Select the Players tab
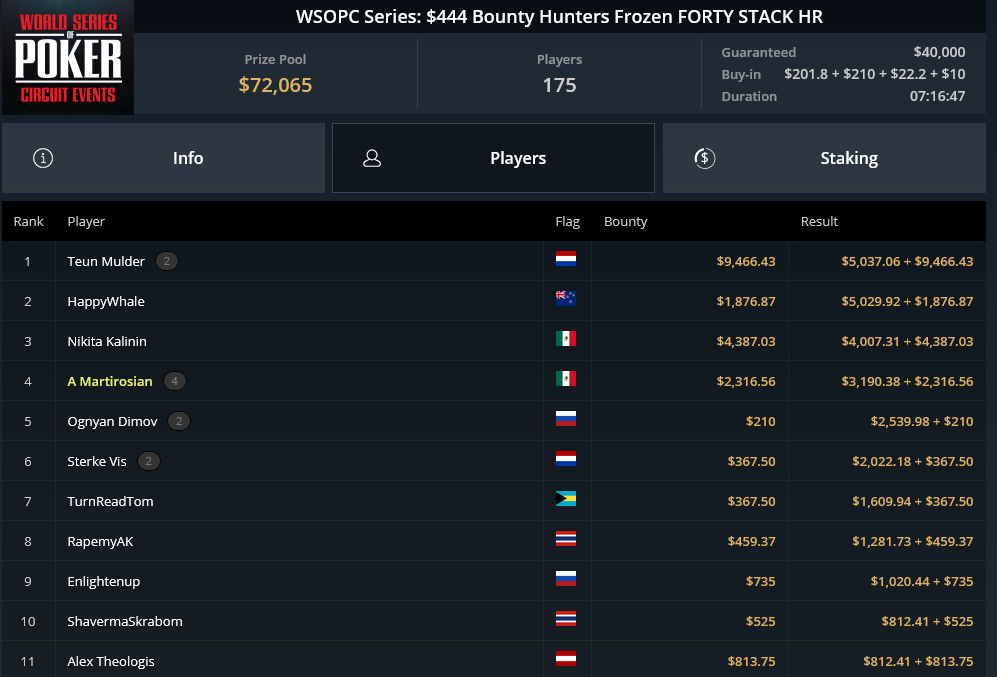Screen dimensions: 997x677 (x=493, y=158)
